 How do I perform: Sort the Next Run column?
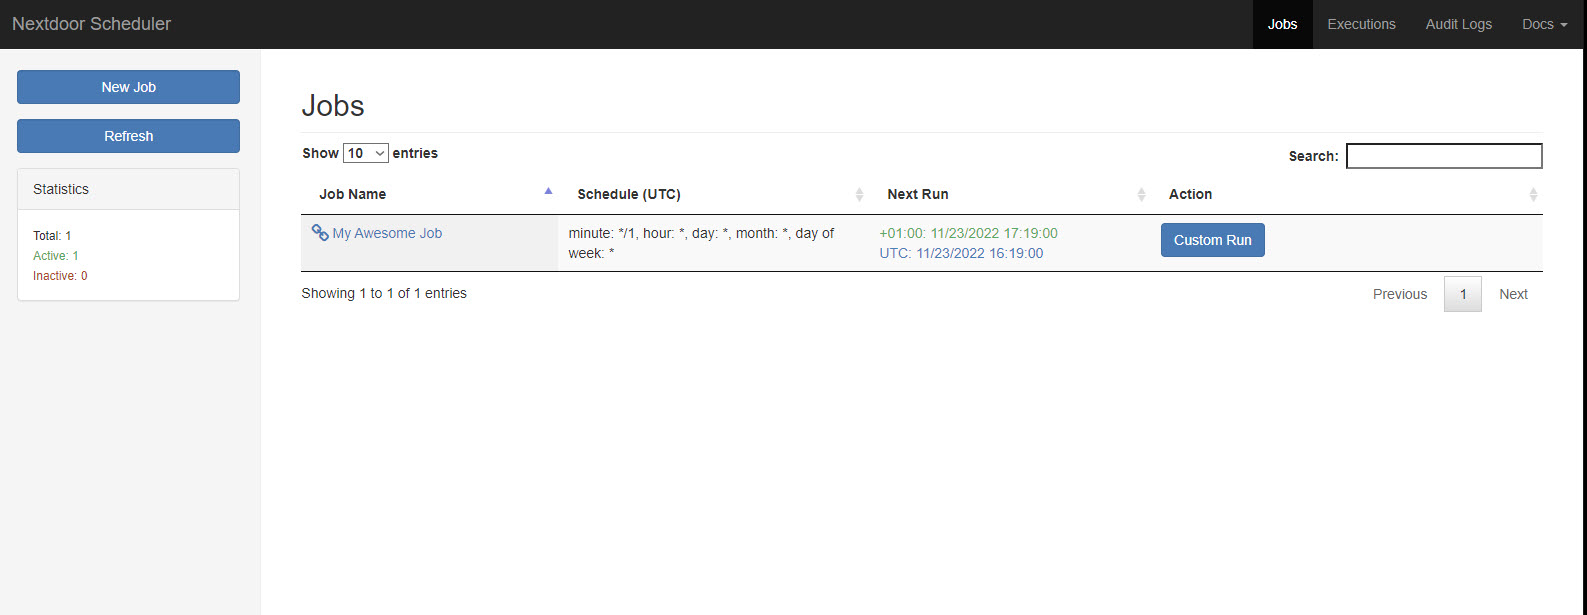tap(1141, 194)
